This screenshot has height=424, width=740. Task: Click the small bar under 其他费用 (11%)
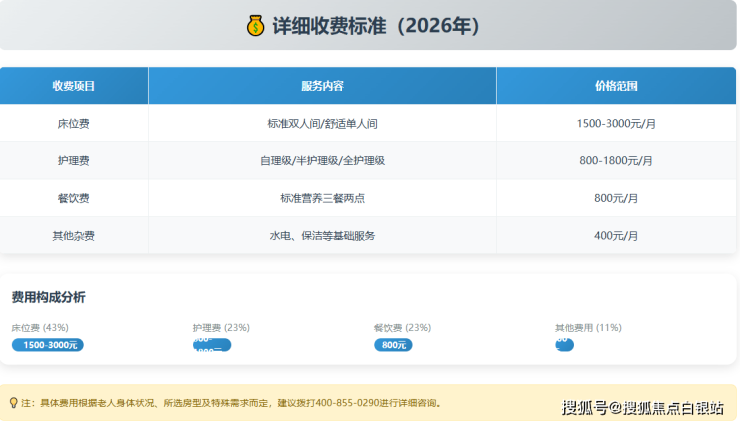tap(564, 344)
